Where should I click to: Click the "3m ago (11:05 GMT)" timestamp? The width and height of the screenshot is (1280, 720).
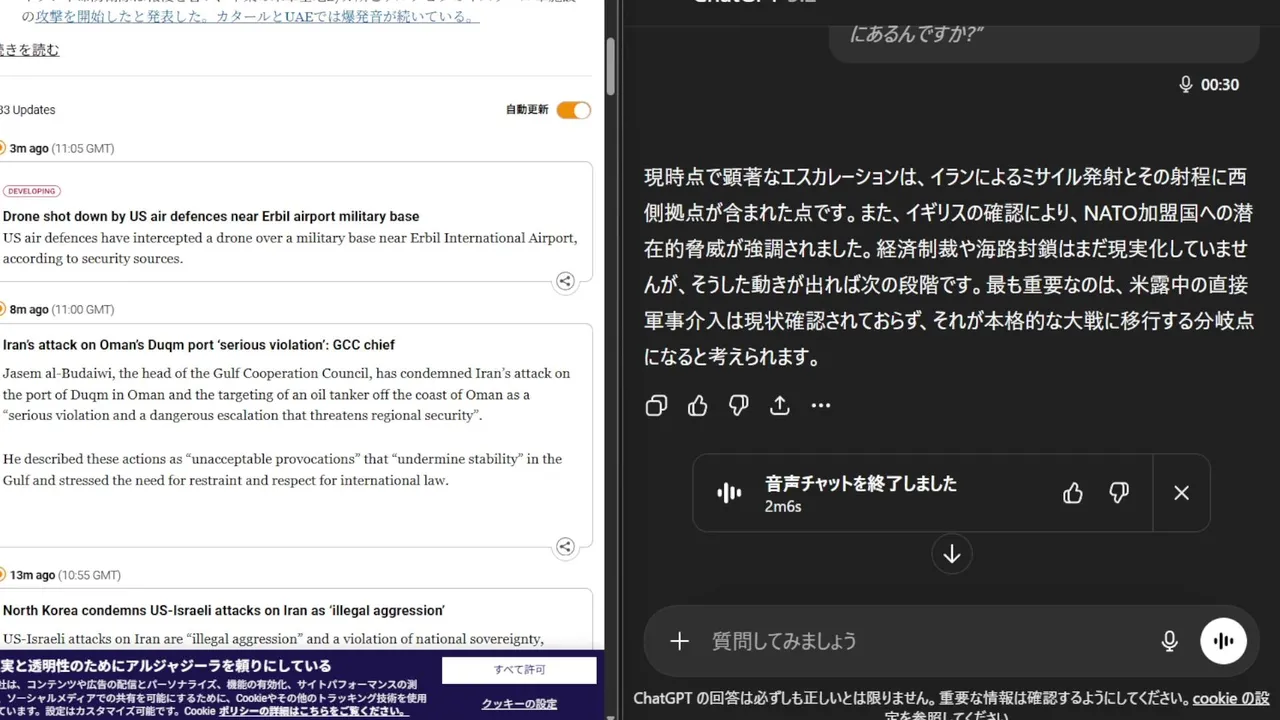pos(62,149)
